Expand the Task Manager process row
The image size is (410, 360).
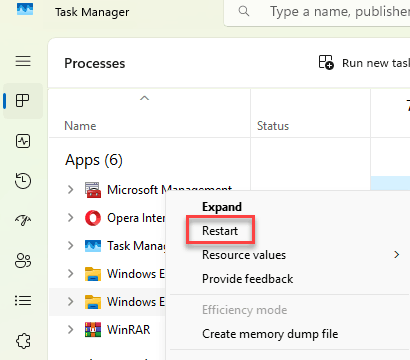pos(70,246)
